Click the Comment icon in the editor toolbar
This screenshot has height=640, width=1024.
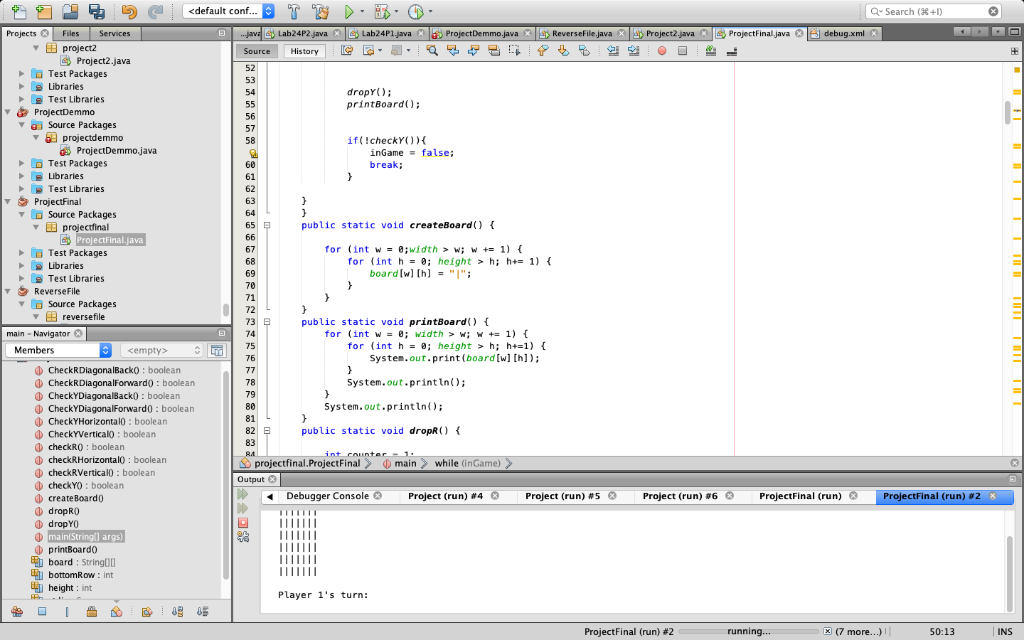[x=711, y=50]
